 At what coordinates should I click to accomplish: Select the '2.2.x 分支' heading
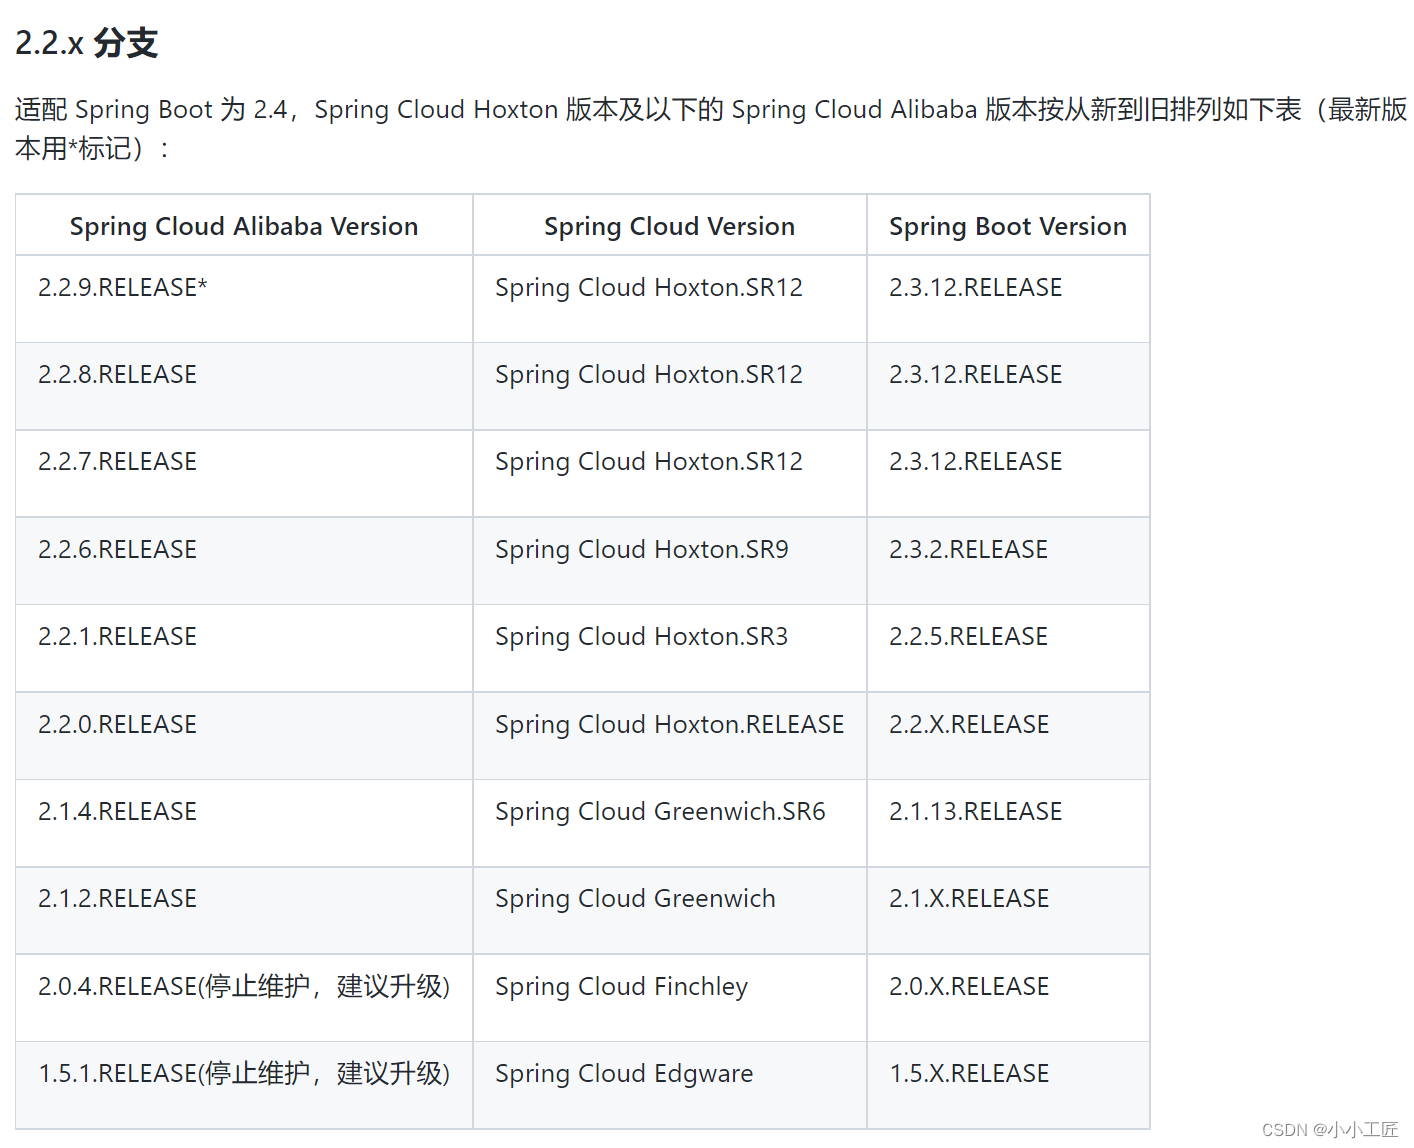coord(86,43)
